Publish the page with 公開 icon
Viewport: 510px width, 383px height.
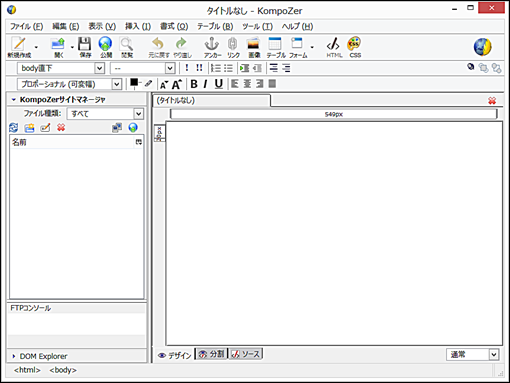pyautogui.click(x=106, y=47)
